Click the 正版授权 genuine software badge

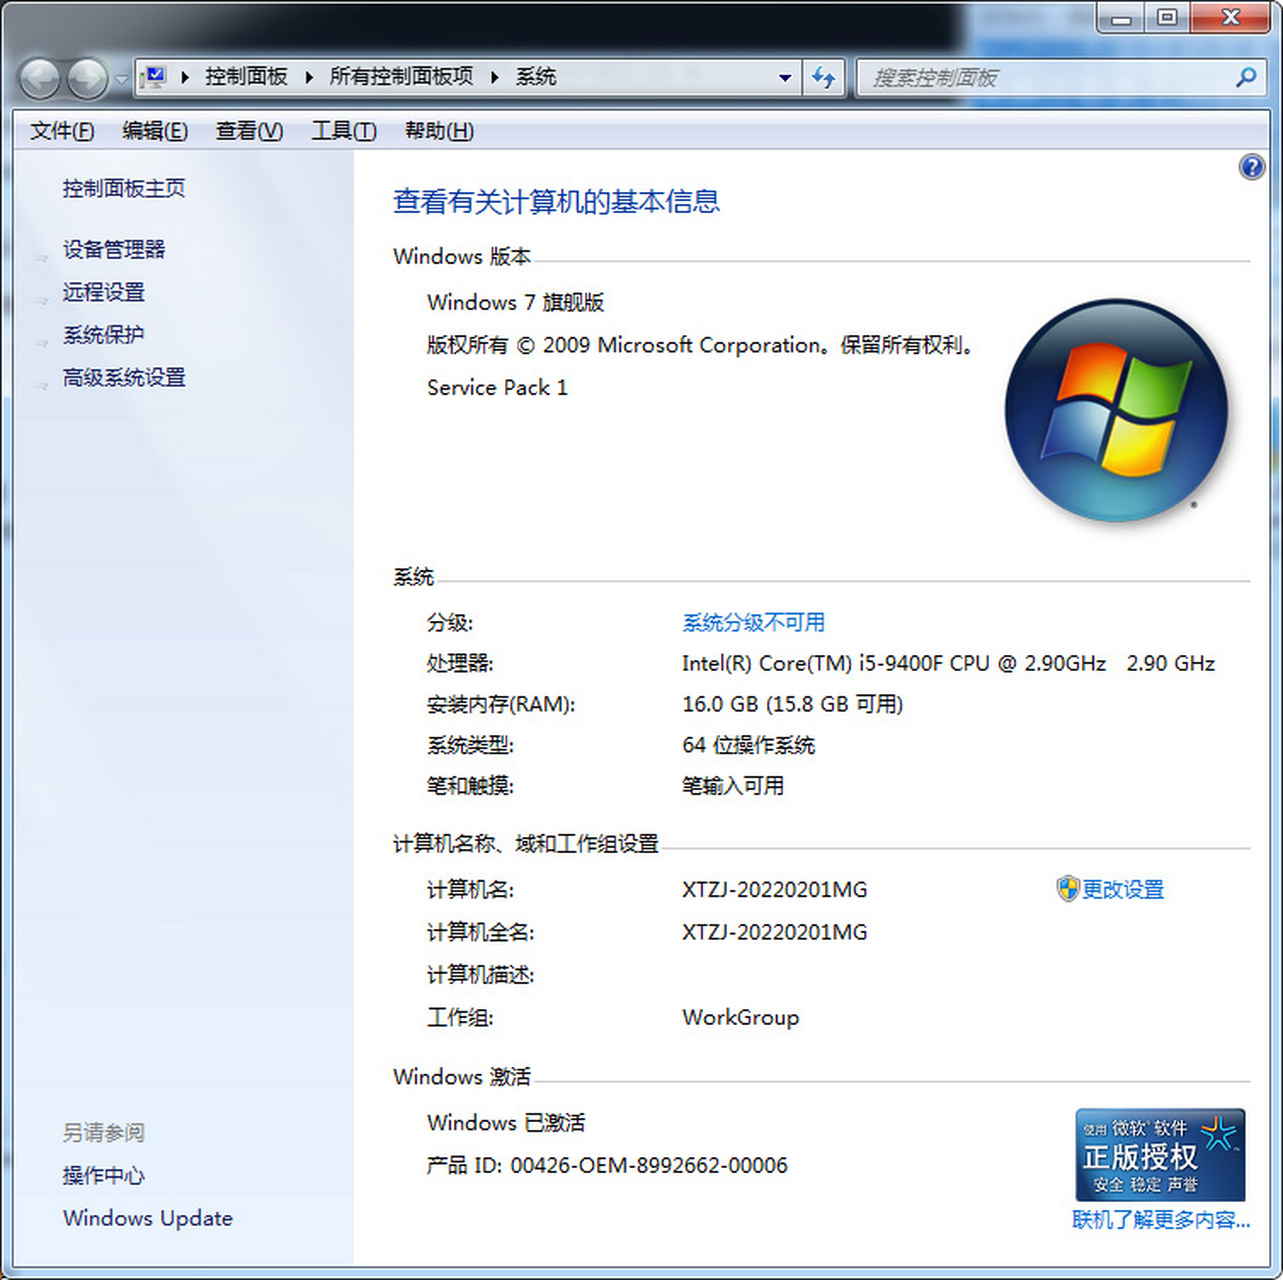[x=1160, y=1155]
